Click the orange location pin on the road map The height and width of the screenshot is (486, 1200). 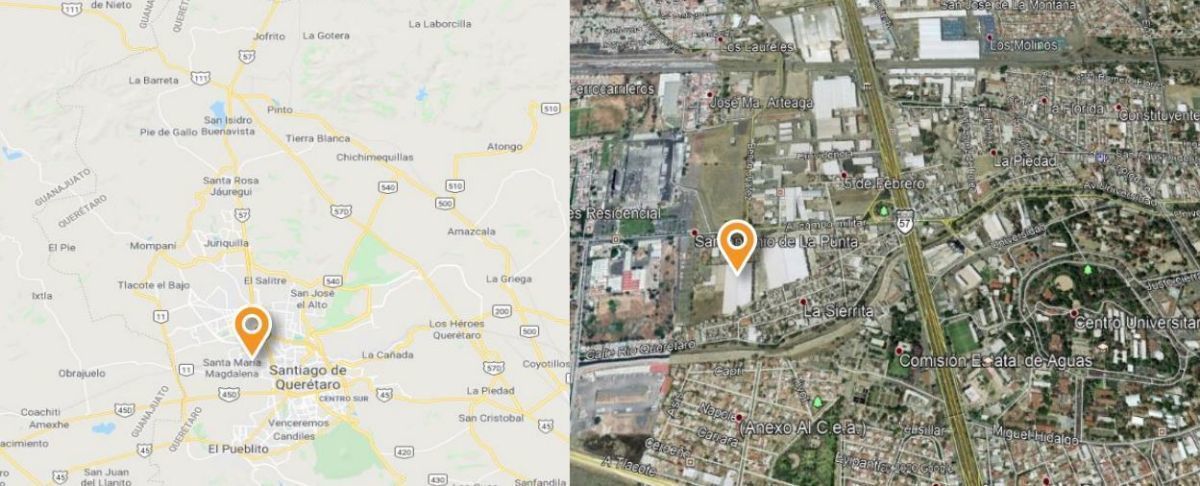tap(251, 330)
